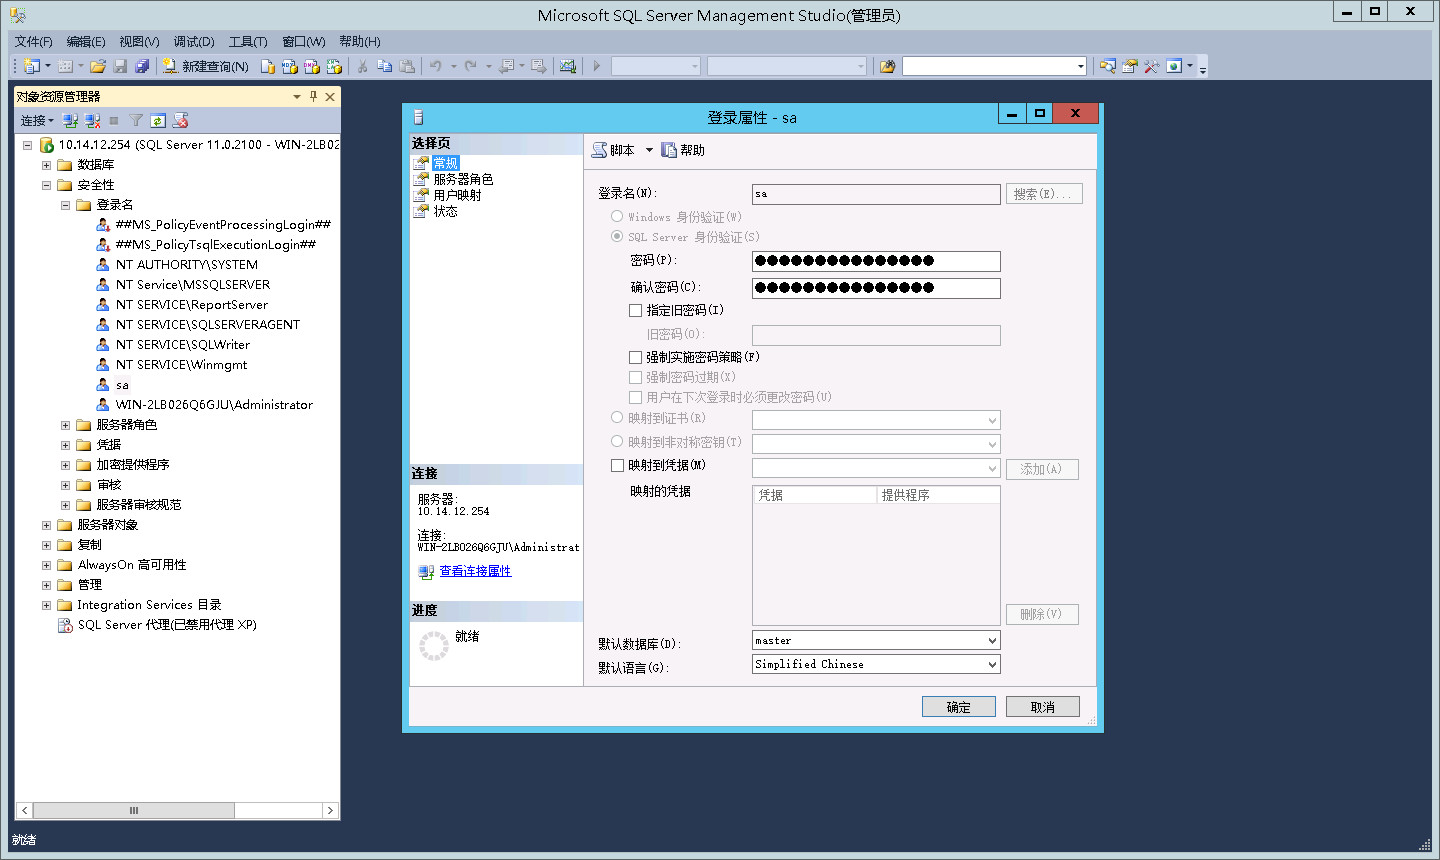Screen dimensions: 1440x860
Task: Click 脚本 button in dialog toolbar
Action: 613,150
